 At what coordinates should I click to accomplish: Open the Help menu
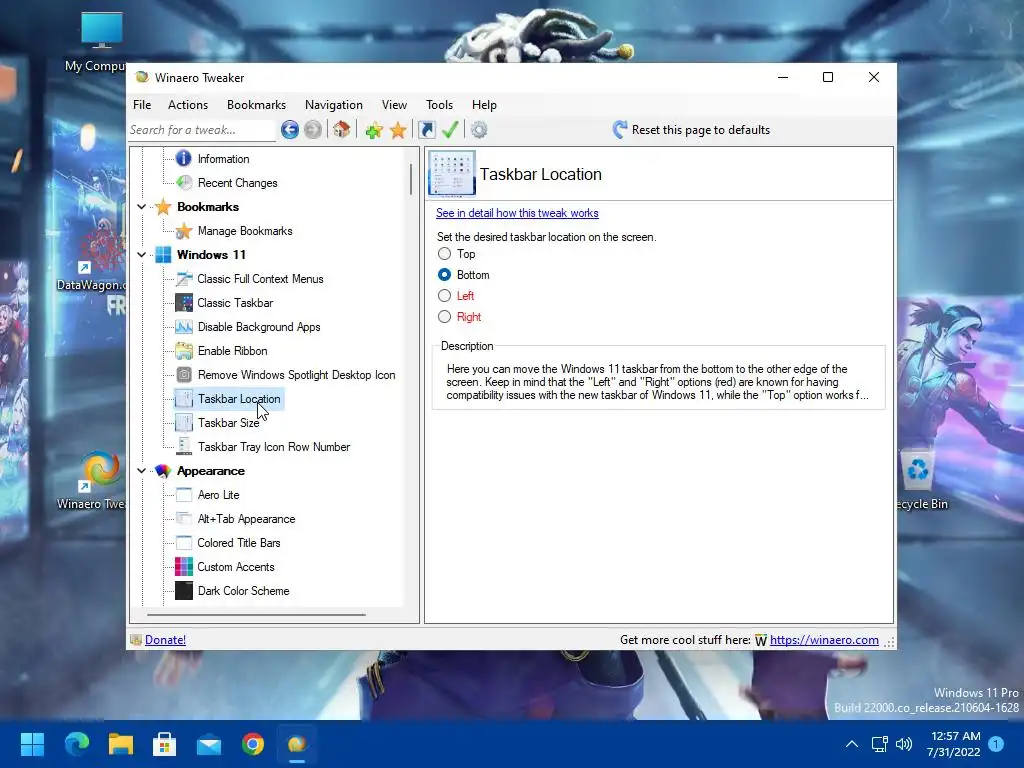[x=485, y=104]
